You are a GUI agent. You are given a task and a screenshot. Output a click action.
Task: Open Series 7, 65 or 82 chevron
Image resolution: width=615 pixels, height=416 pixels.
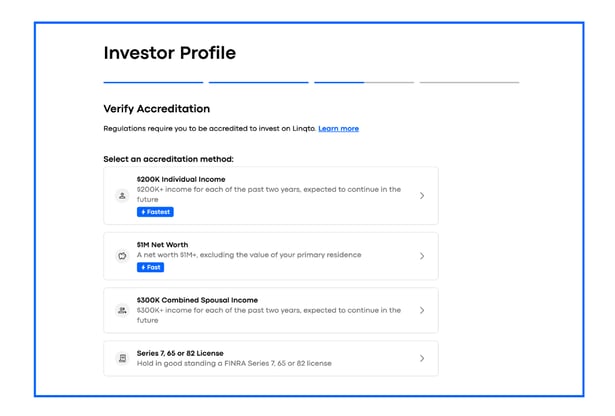click(x=422, y=358)
